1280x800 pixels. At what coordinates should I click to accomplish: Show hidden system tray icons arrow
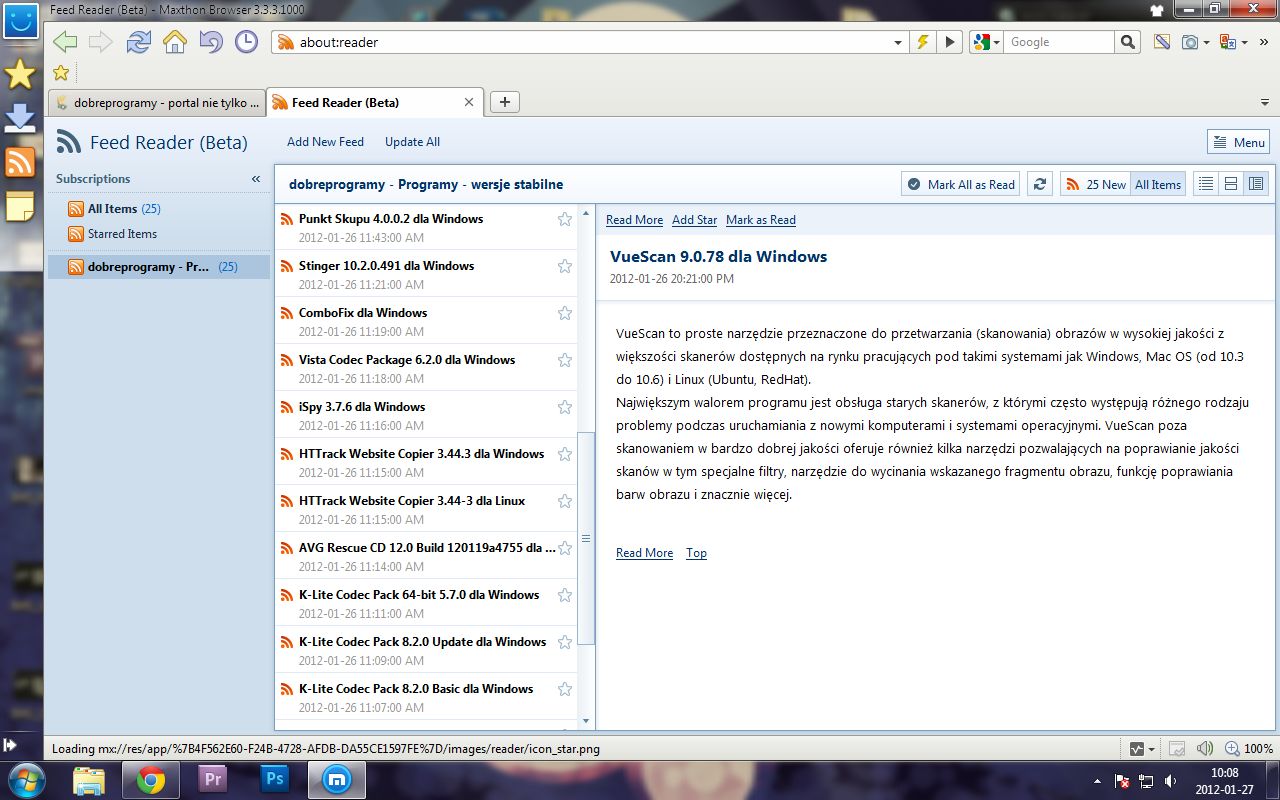(1097, 780)
